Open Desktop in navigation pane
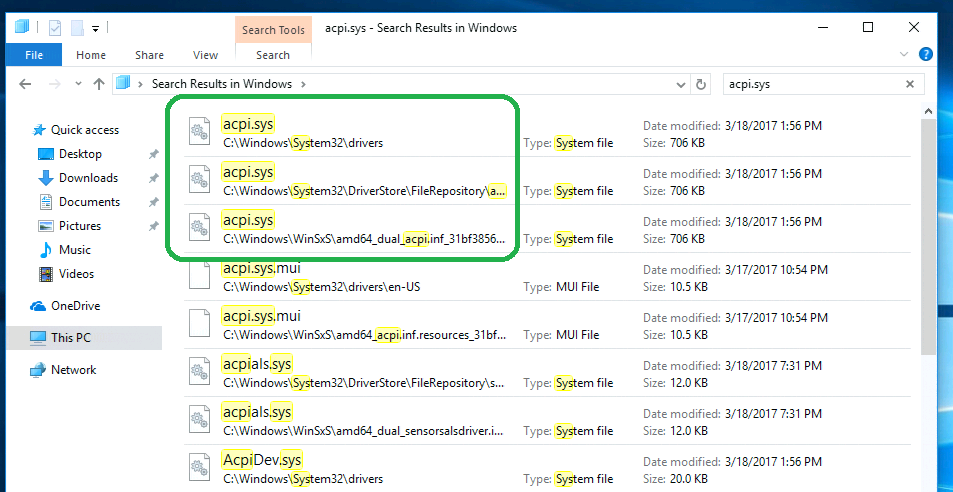Viewport: 953px width, 492px height. click(80, 154)
